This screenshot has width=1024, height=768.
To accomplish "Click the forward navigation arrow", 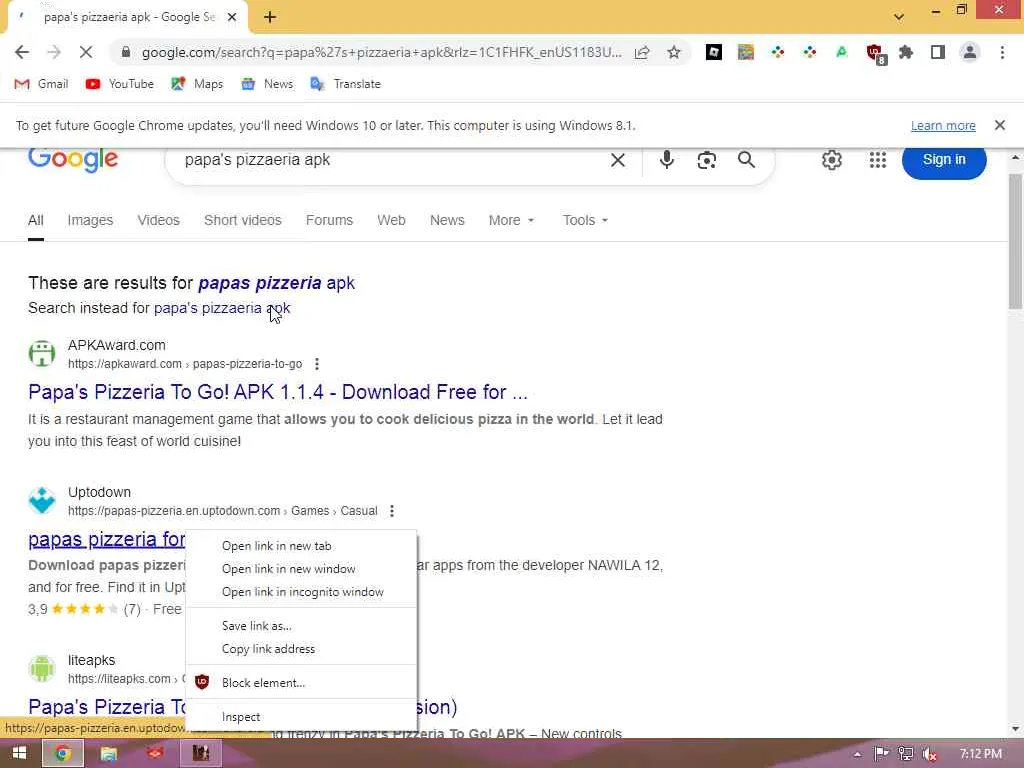I will (54, 52).
